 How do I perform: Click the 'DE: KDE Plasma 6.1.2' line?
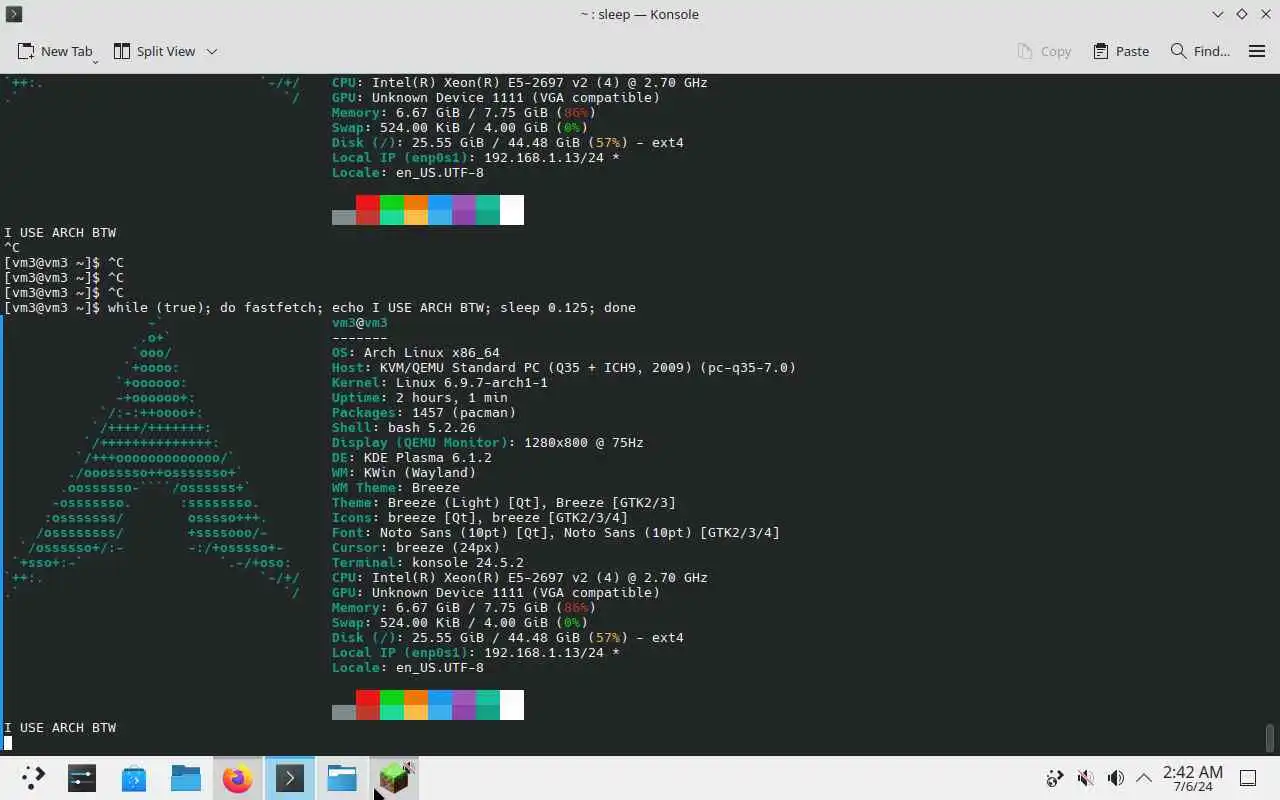click(x=412, y=457)
